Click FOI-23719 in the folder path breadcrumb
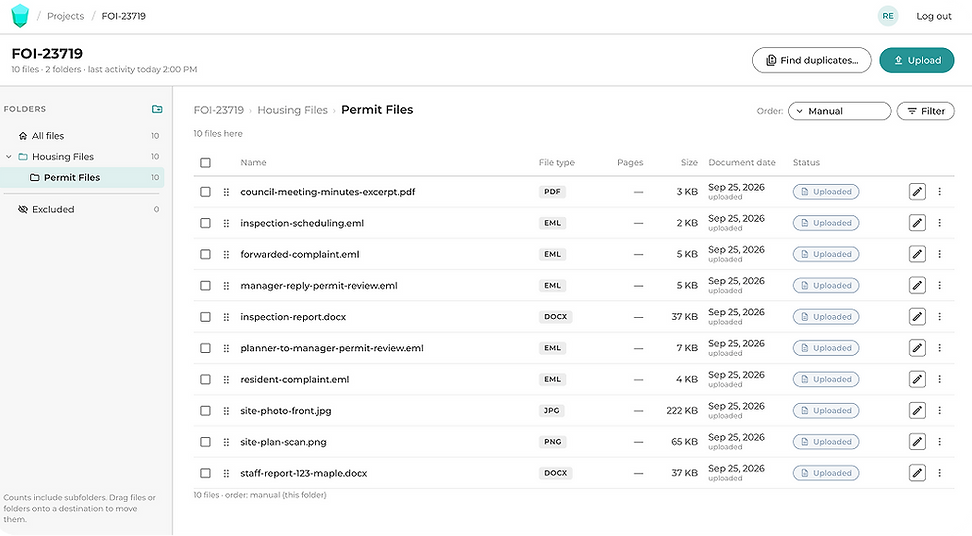Screen dimensions: 972x536 coord(219,110)
